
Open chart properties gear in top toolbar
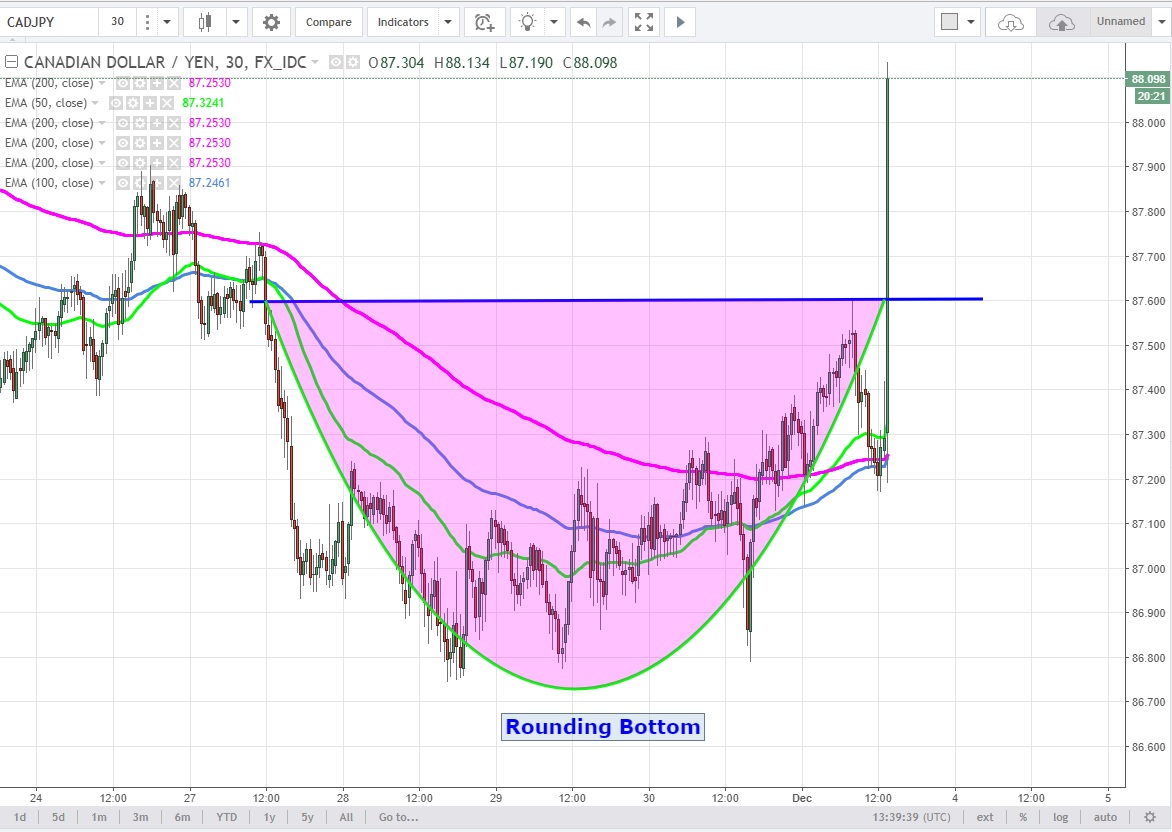pos(271,22)
